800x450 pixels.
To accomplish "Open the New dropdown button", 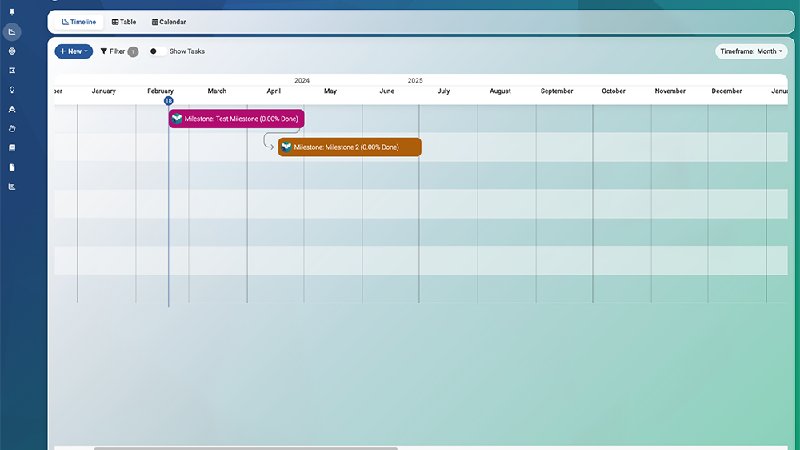I will pos(73,52).
